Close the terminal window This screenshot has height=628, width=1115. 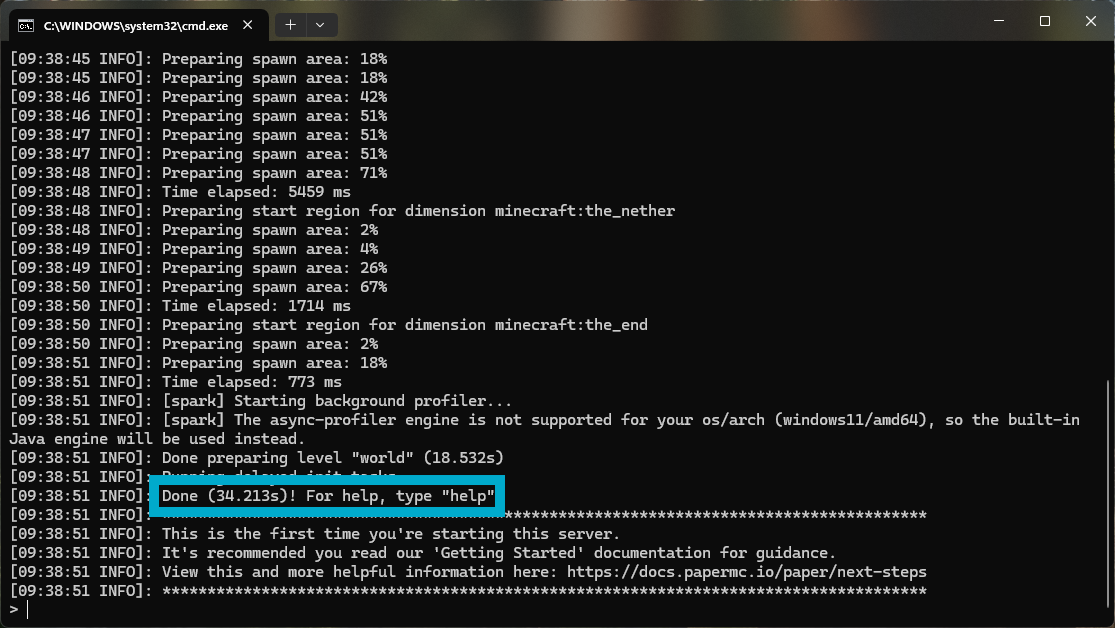pyautogui.click(x=1089, y=21)
